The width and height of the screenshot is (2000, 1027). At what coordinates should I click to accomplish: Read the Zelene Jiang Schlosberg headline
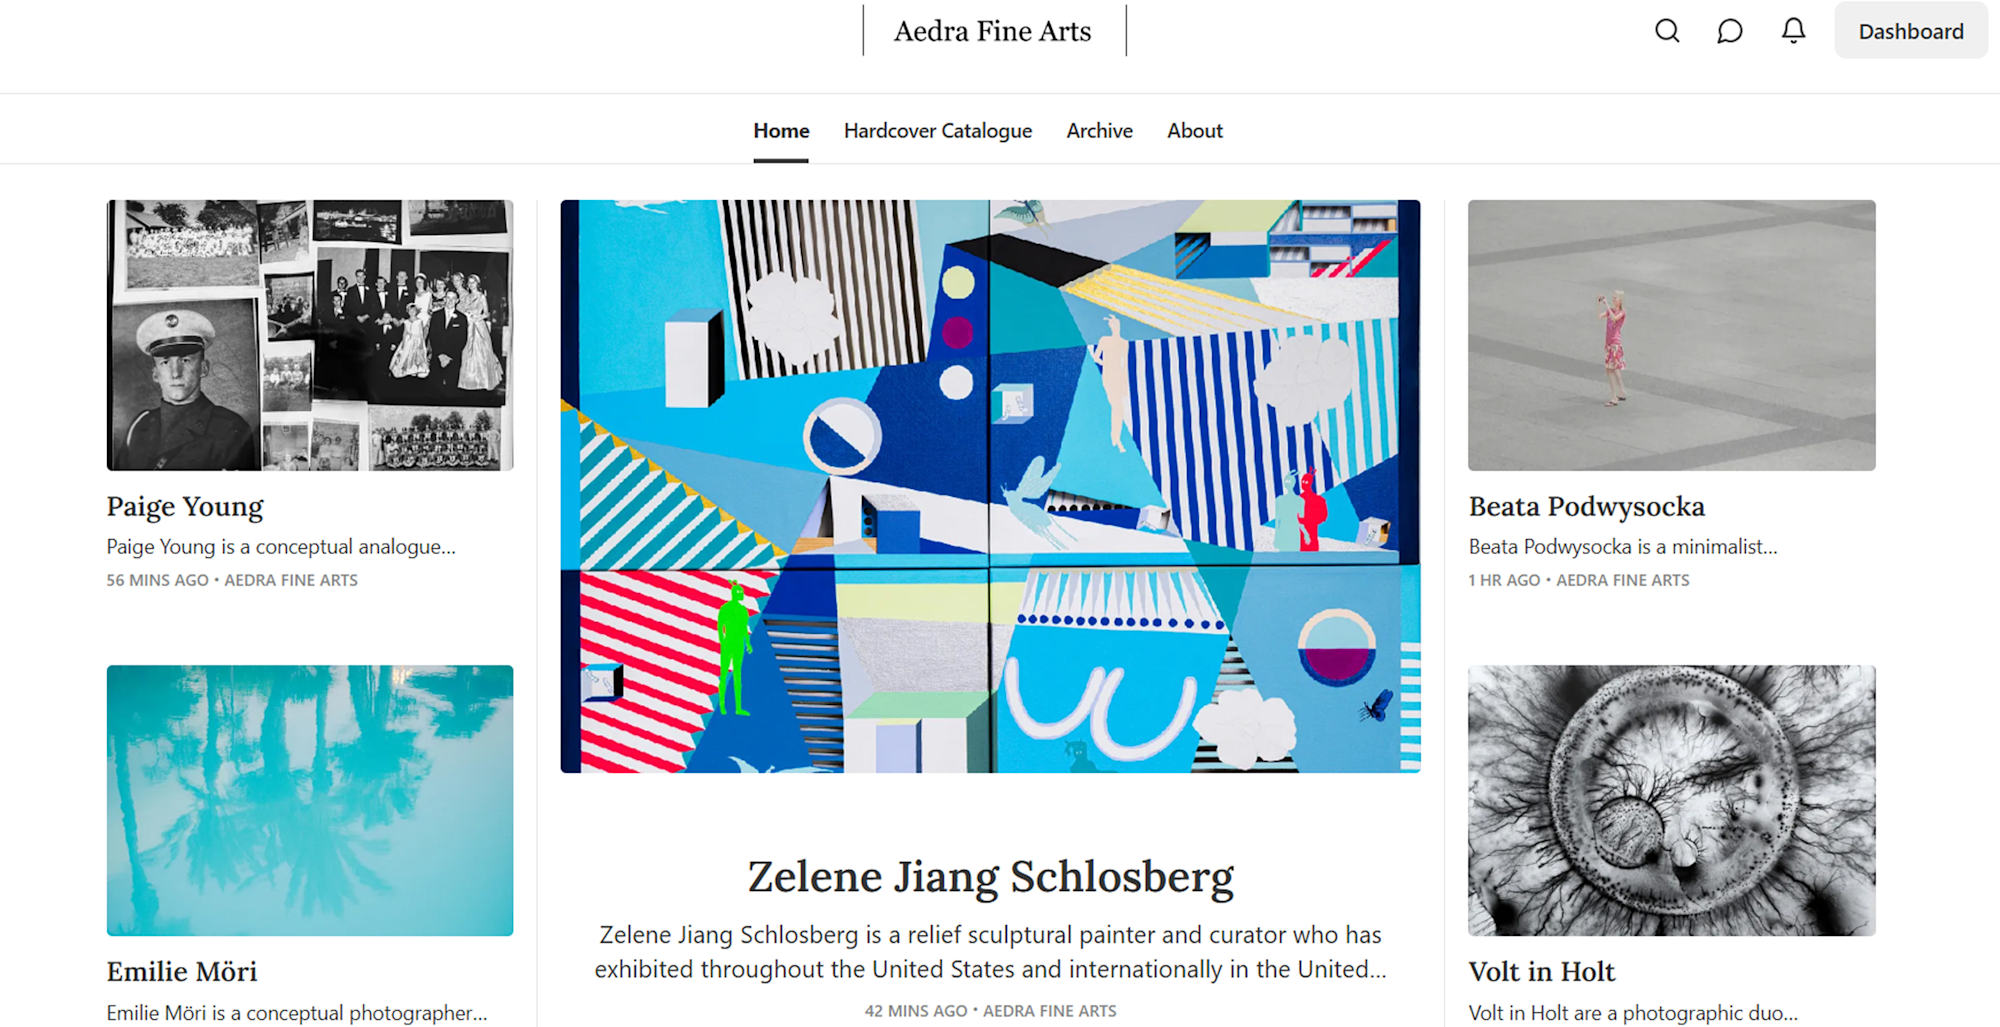pos(990,877)
